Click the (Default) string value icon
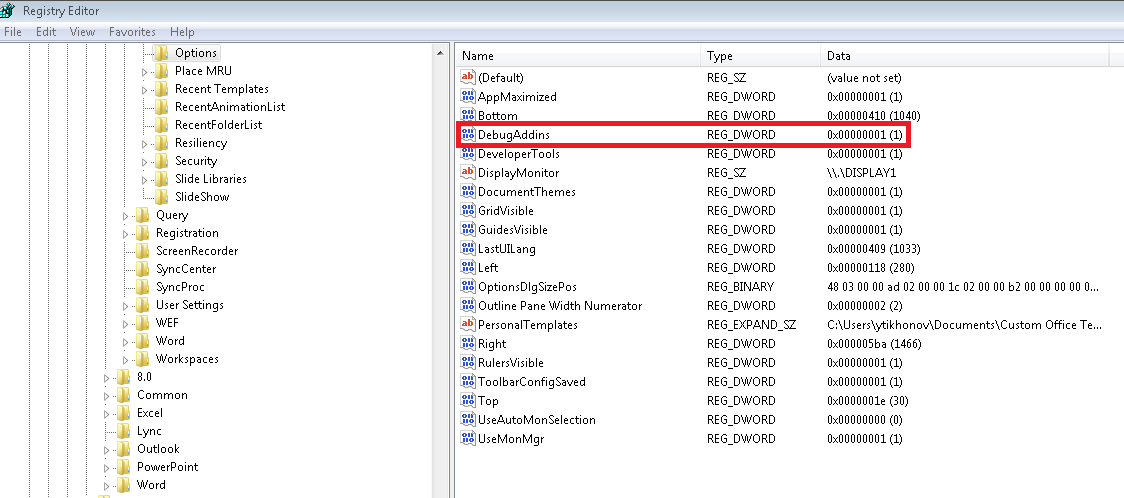Image resolution: width=1124 pixels, height=498 pixels. click(x=467, y=77)
